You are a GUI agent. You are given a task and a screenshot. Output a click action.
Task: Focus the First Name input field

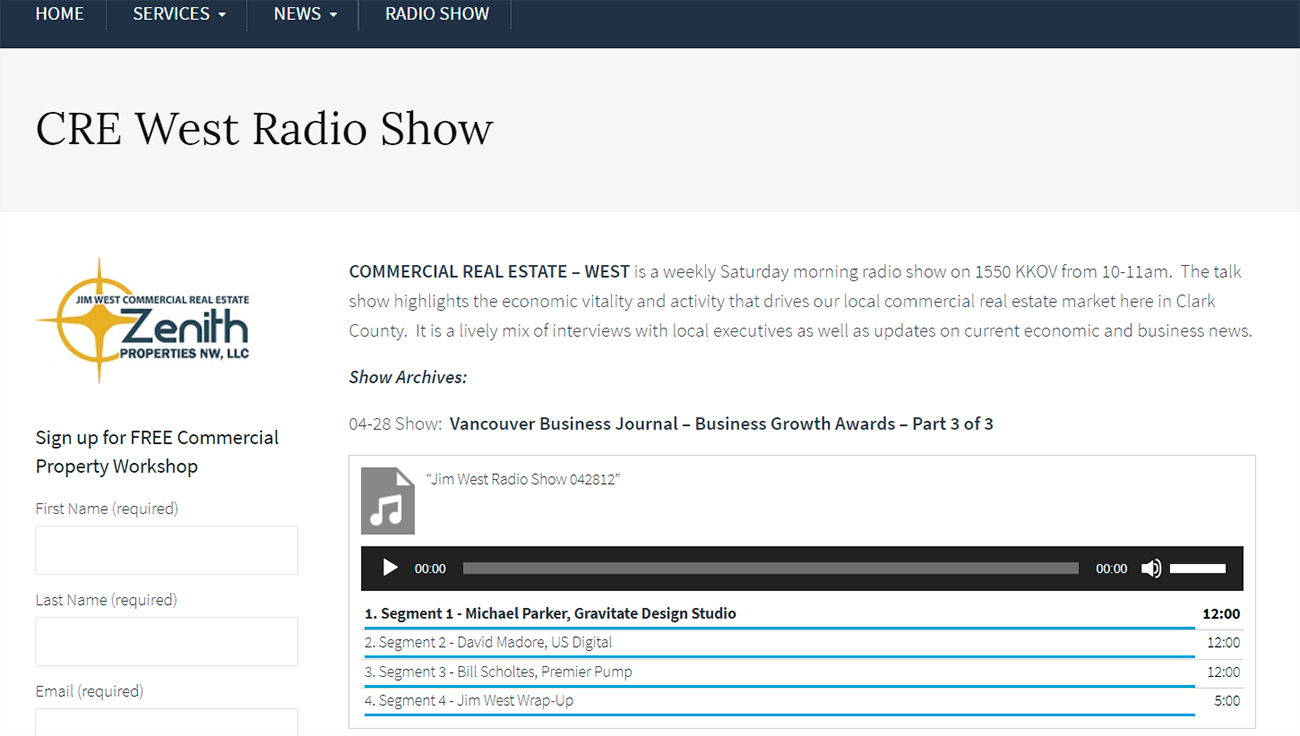166,550
